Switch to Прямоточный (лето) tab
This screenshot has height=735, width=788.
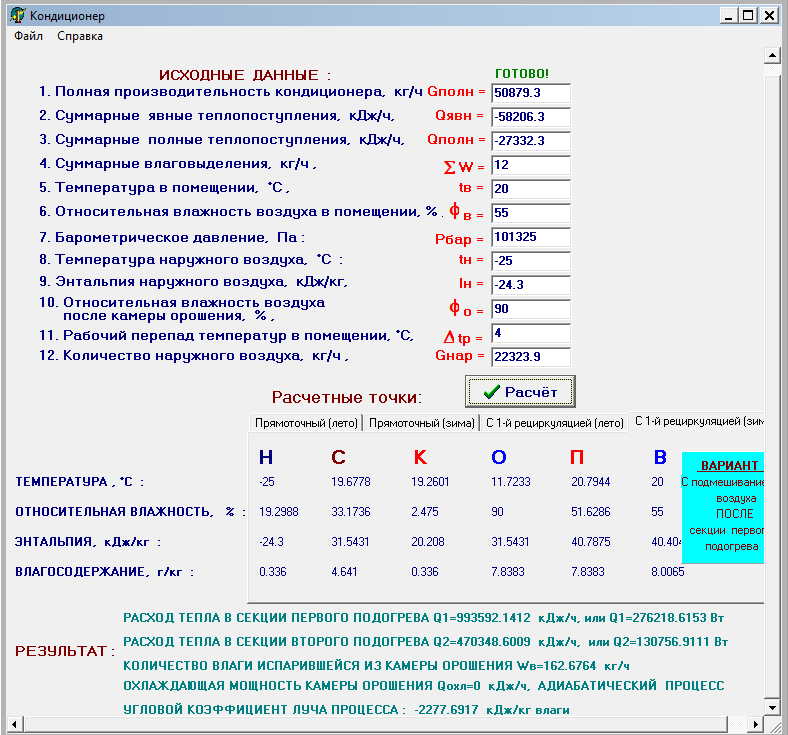tap(306, 423)
